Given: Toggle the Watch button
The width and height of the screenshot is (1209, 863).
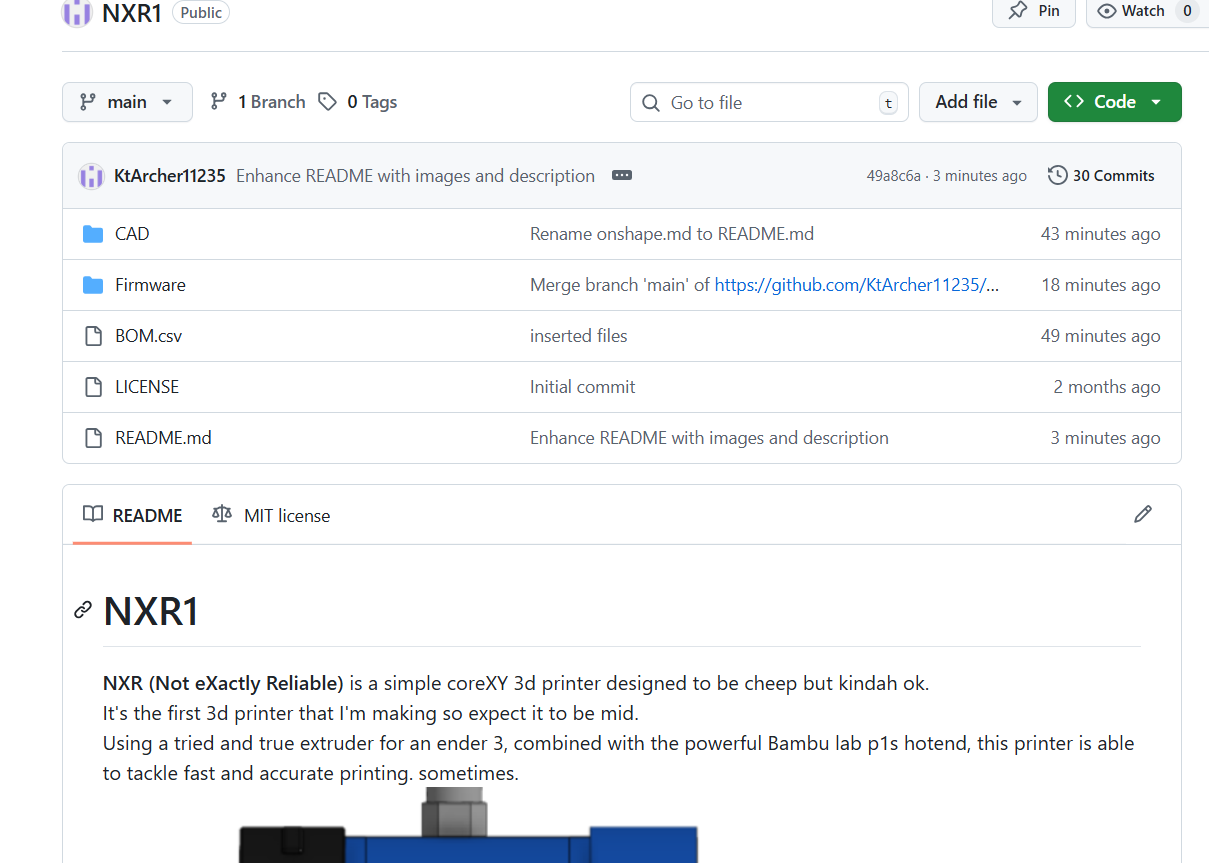Looking at the screenshot, I should pos(1131,11).
